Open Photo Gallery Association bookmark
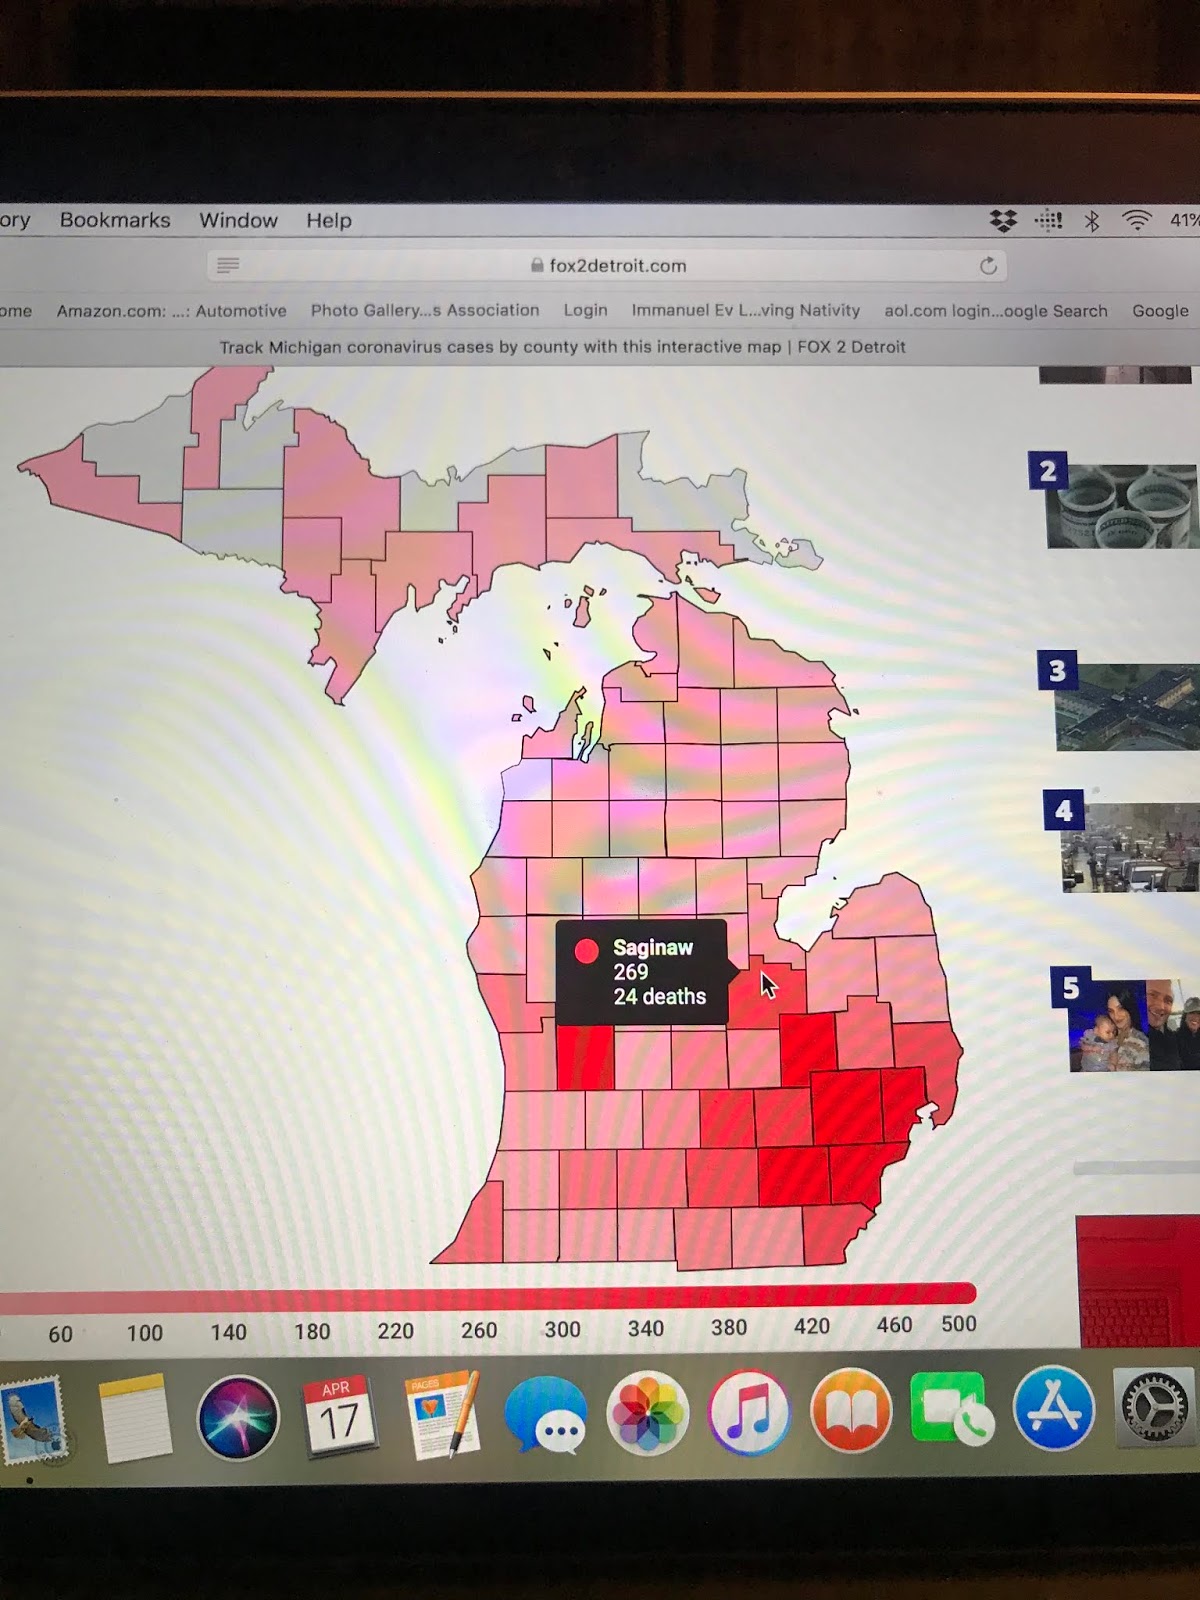1200x1600 pixels. pyautogui.click(x=425, y=310)
